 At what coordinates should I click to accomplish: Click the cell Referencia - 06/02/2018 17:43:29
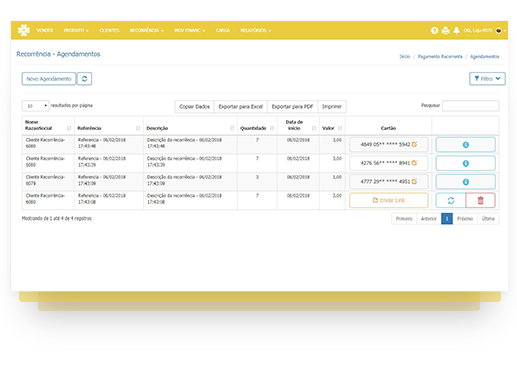coord(109,162)
